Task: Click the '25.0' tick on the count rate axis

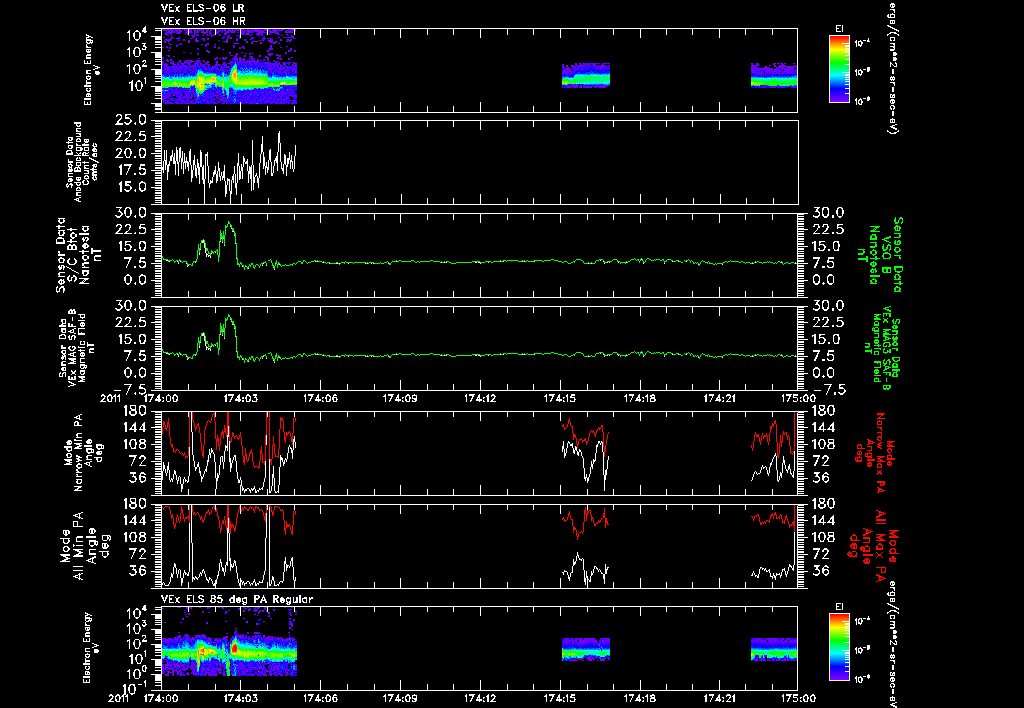Action: (x=132, y=120)
